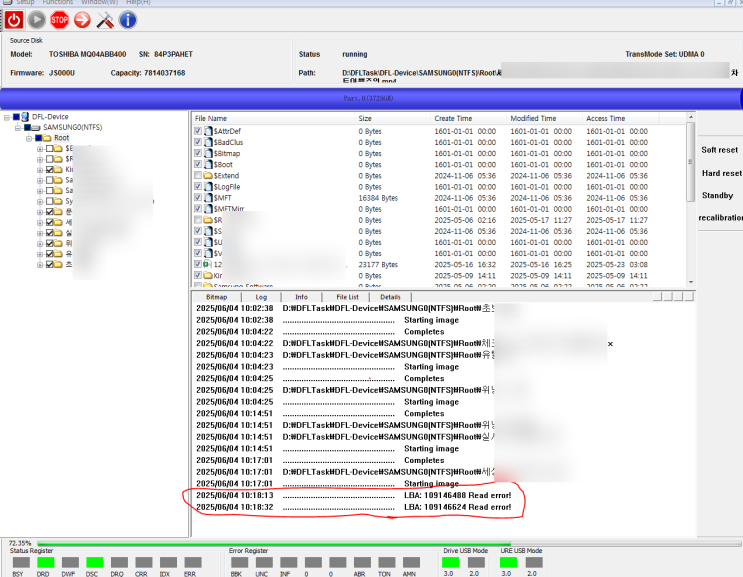The height and width of the screenshot is (577, 743).
Task: Click the BSY status register indicator
Action: [21, 562]
